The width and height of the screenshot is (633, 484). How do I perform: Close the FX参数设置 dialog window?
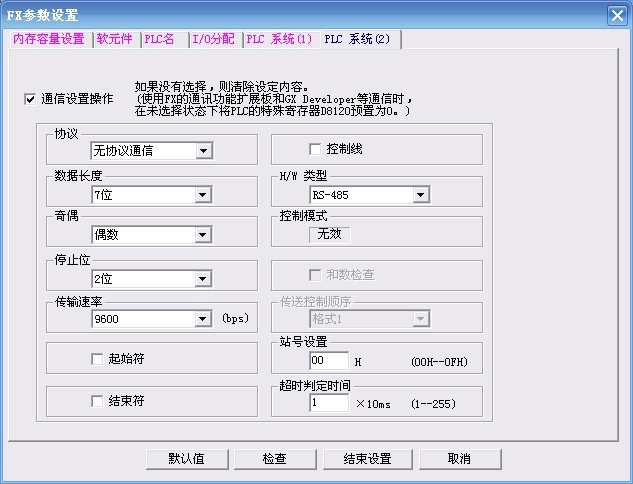click(617, 15)
